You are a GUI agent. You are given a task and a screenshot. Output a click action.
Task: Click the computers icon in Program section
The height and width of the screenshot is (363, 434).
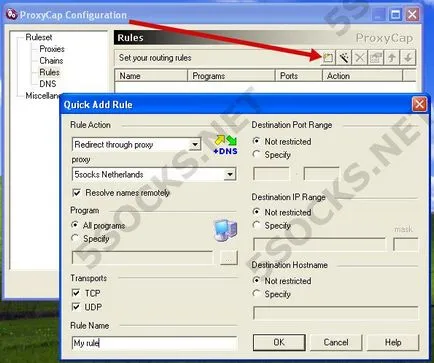pyautogui.click(x=225, y=230)
